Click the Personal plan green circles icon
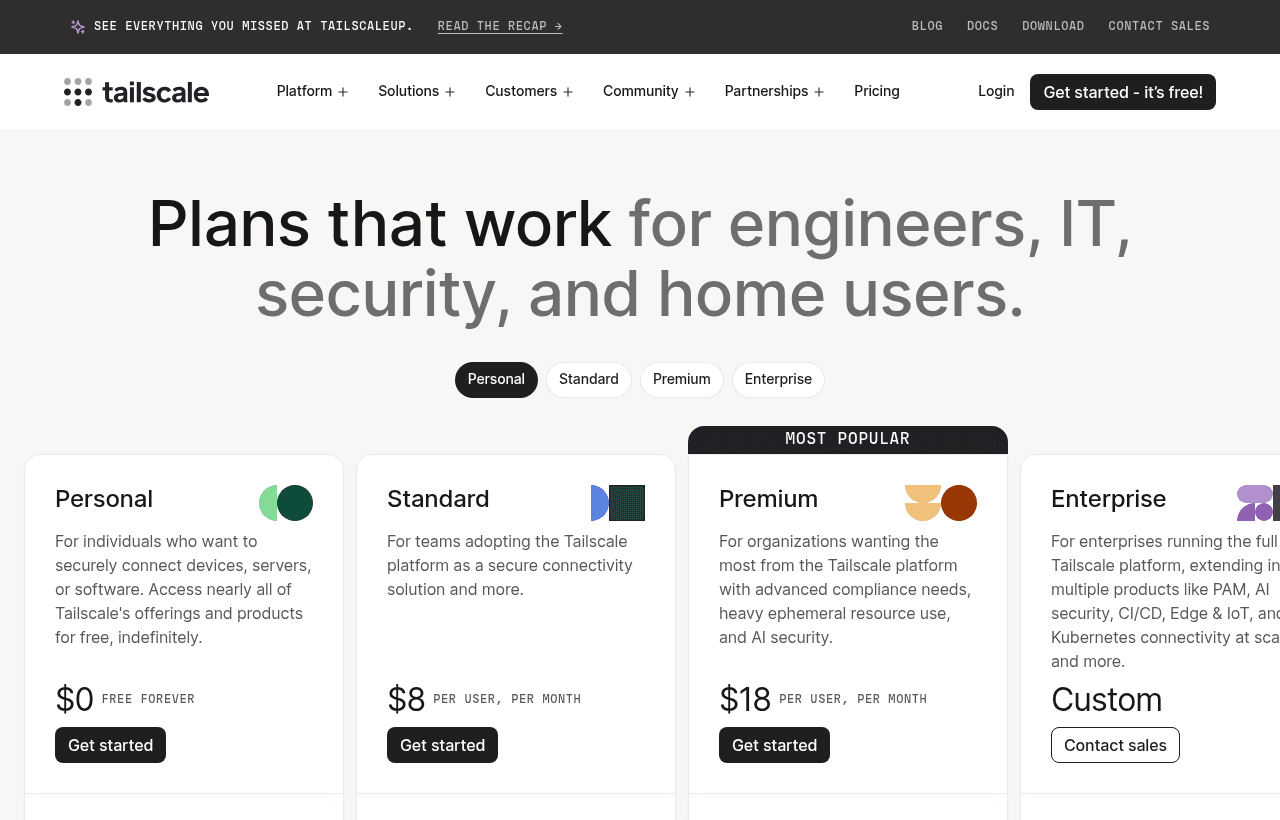This screenshot has height=820, width=1280. tap(286, 503)
